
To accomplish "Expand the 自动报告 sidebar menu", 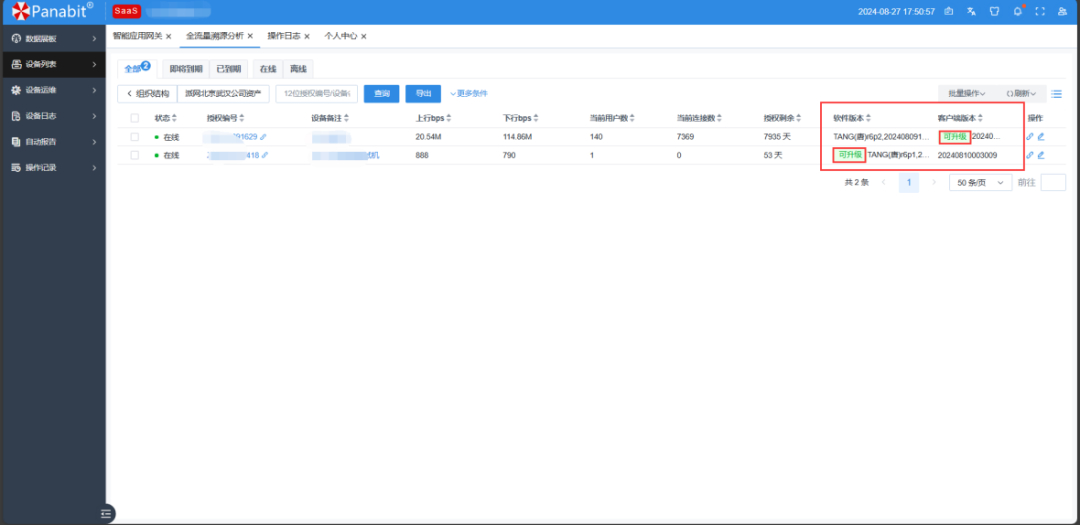I will coord(94,142).
